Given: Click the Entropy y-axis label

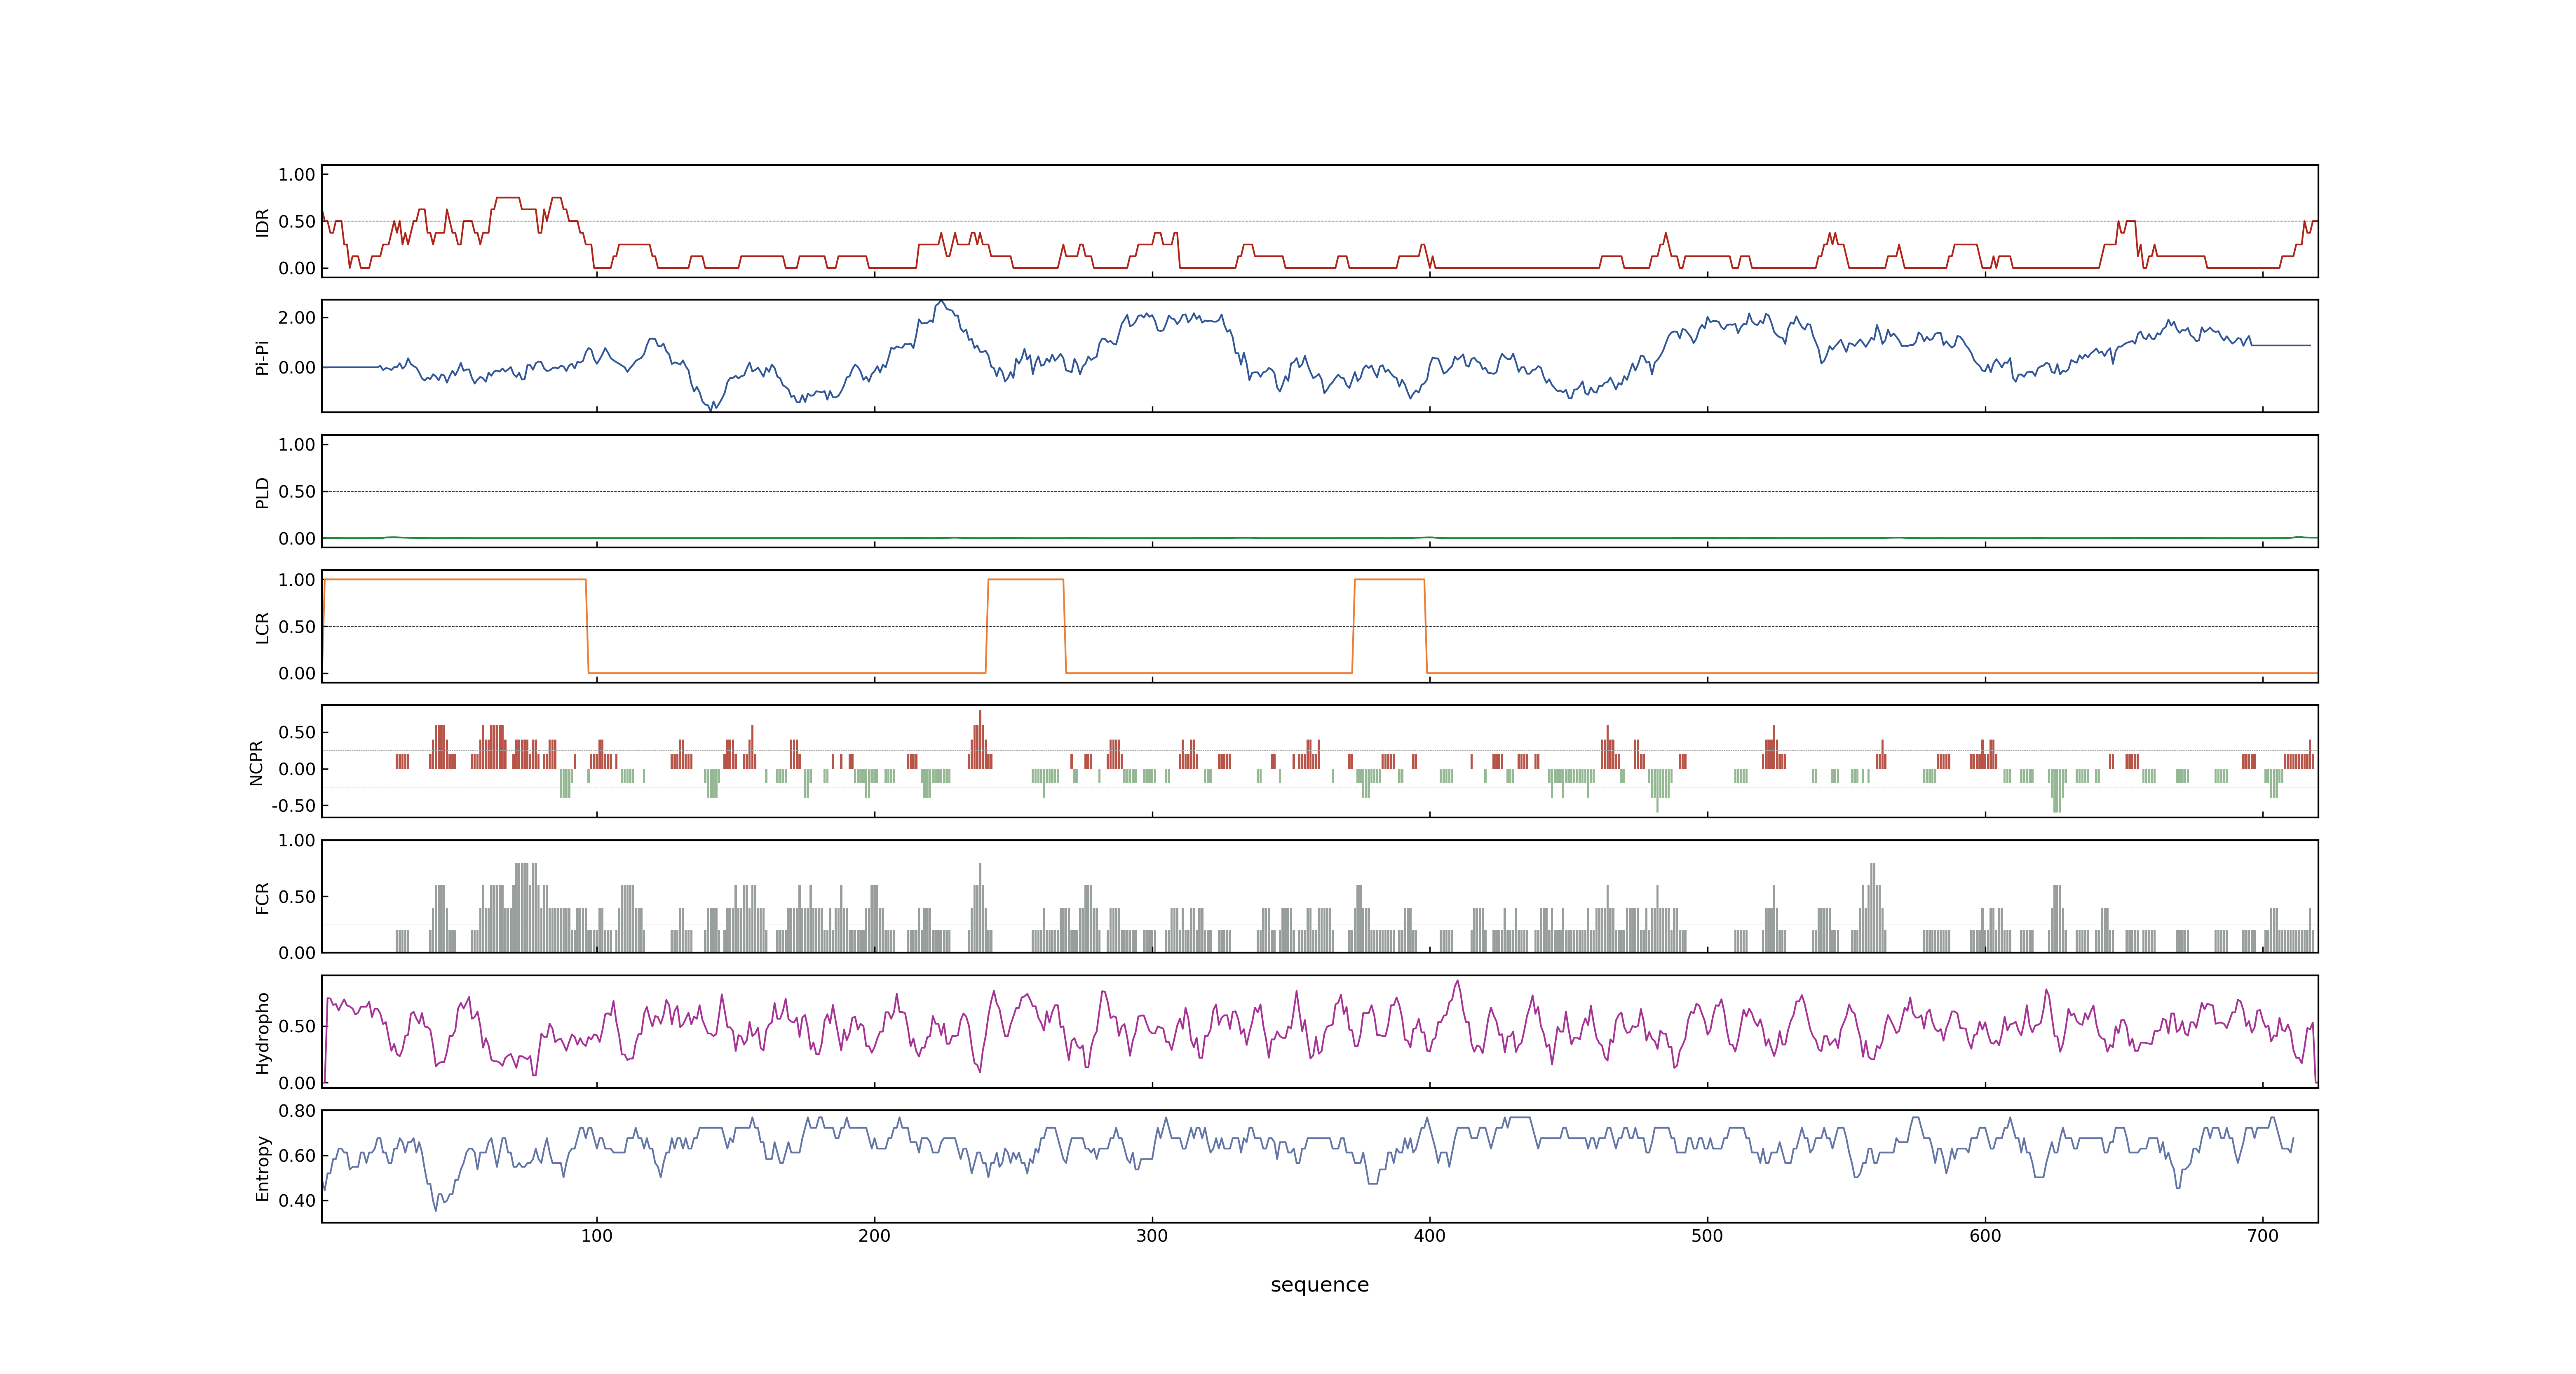Looking at the screenshot, I should [262, 1167].
